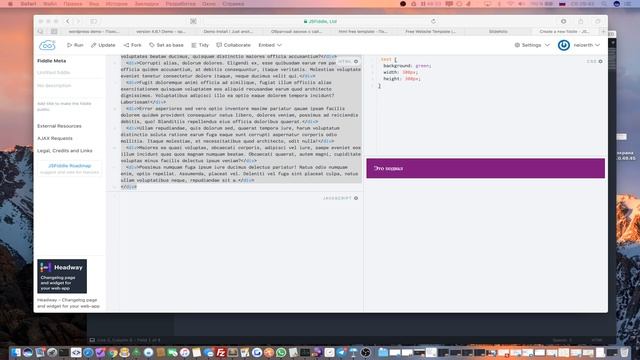Open the Collaborate option
The height and width of the screenshot is (360, 640).
pos(233,45)
